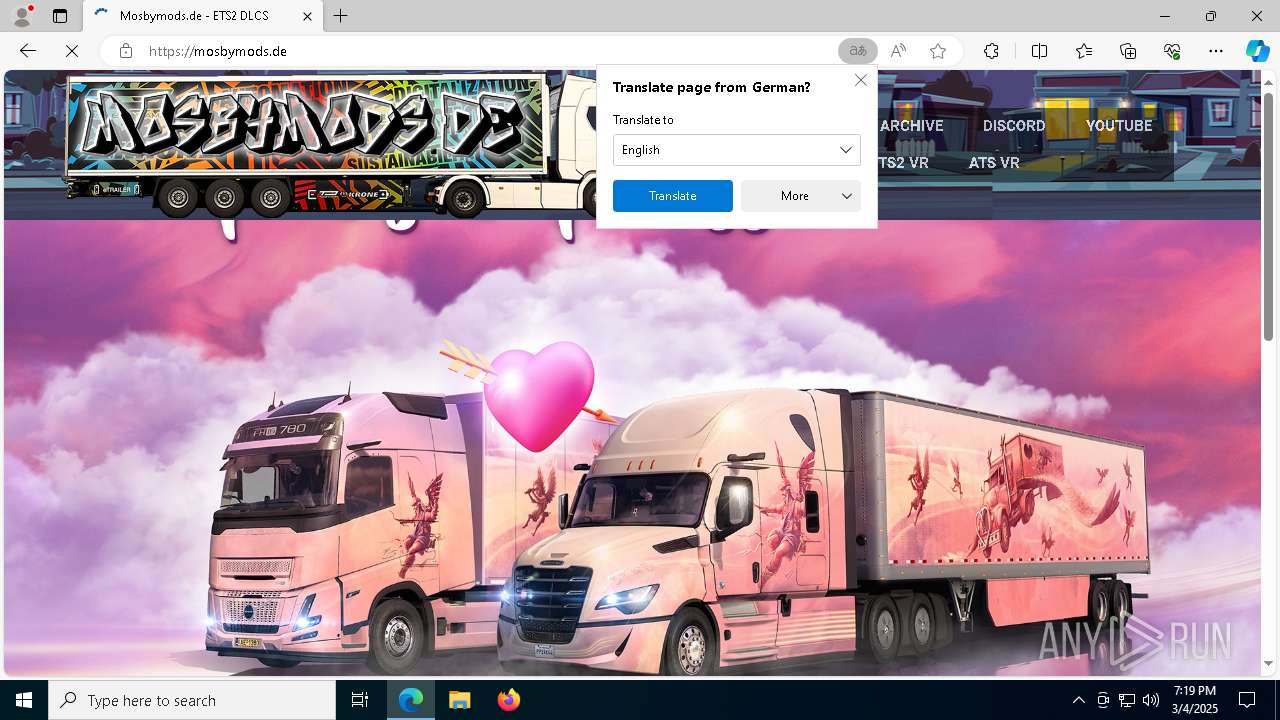Open the YOUTUBE menu link
This screenshot has height=720, width=1280.
pyautogui.click(x=1119, y=126)
